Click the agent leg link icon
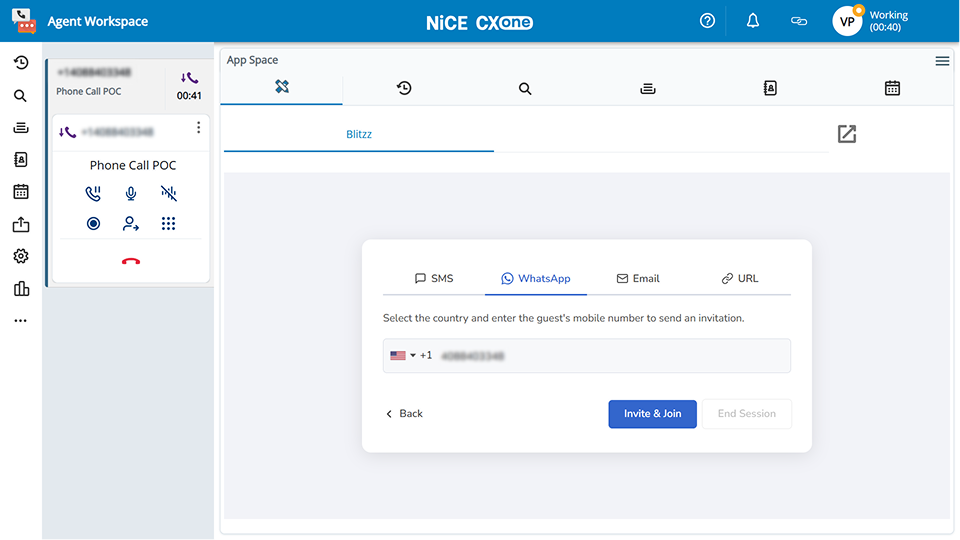 [x=799, y=21]
